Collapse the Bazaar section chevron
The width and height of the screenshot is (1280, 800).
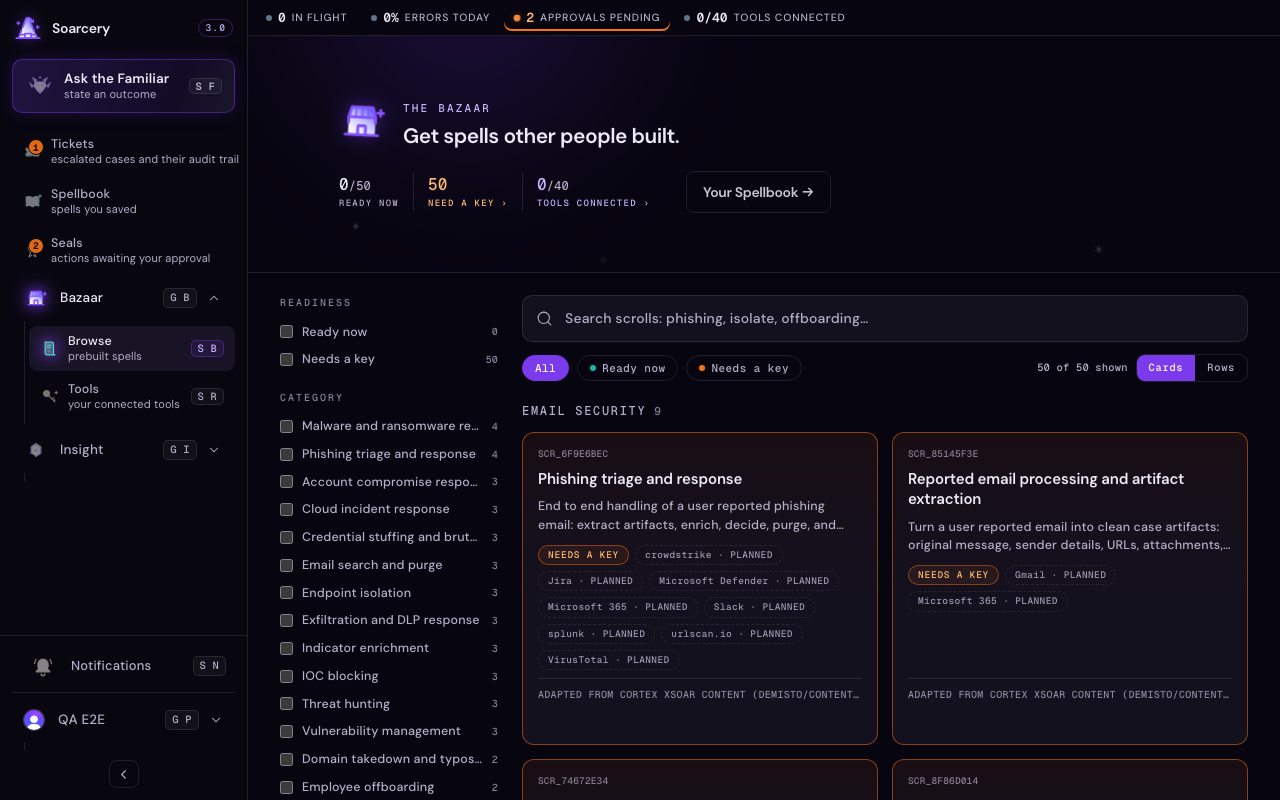(x=214, y=298)
